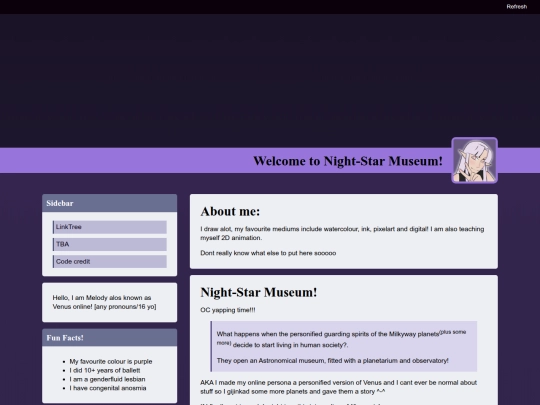This screenshot has height=405, width=540.
Task: Open the Code credit sidebar link
Action: click(110, 261)
